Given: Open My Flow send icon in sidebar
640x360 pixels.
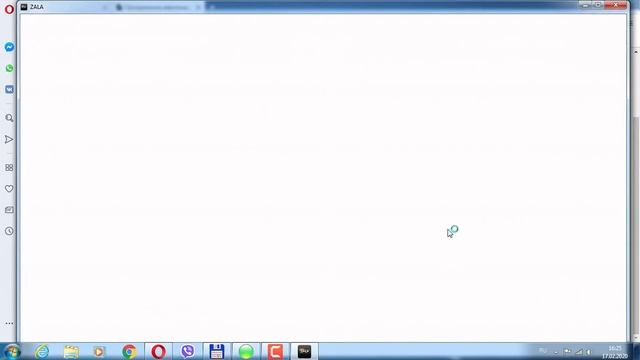Looking at the screenshot, I should pos(9,140).
